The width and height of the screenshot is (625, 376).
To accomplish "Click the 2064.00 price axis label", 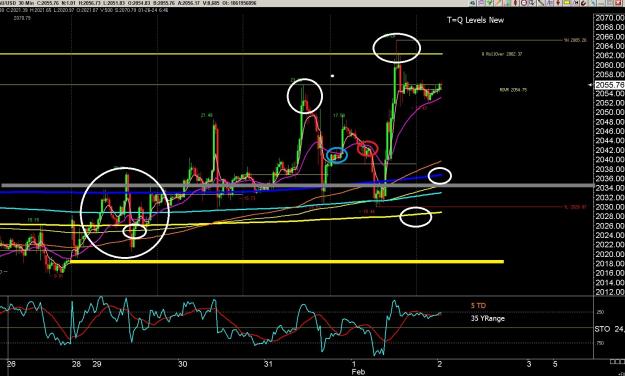I will [610, 46].
